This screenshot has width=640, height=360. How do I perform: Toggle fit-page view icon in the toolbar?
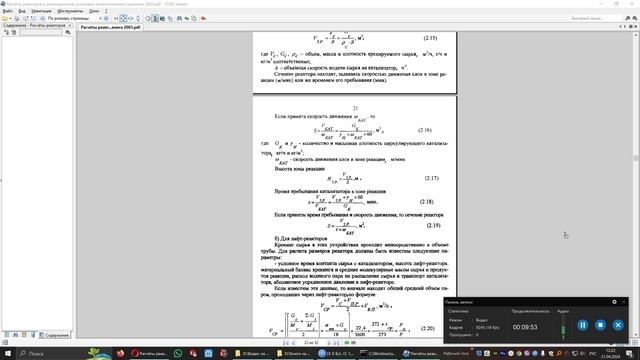click(123, 18)
